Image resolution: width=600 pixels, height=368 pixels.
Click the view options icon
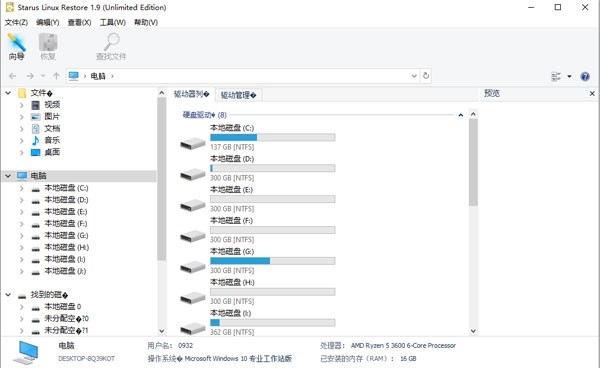(556, 77)
